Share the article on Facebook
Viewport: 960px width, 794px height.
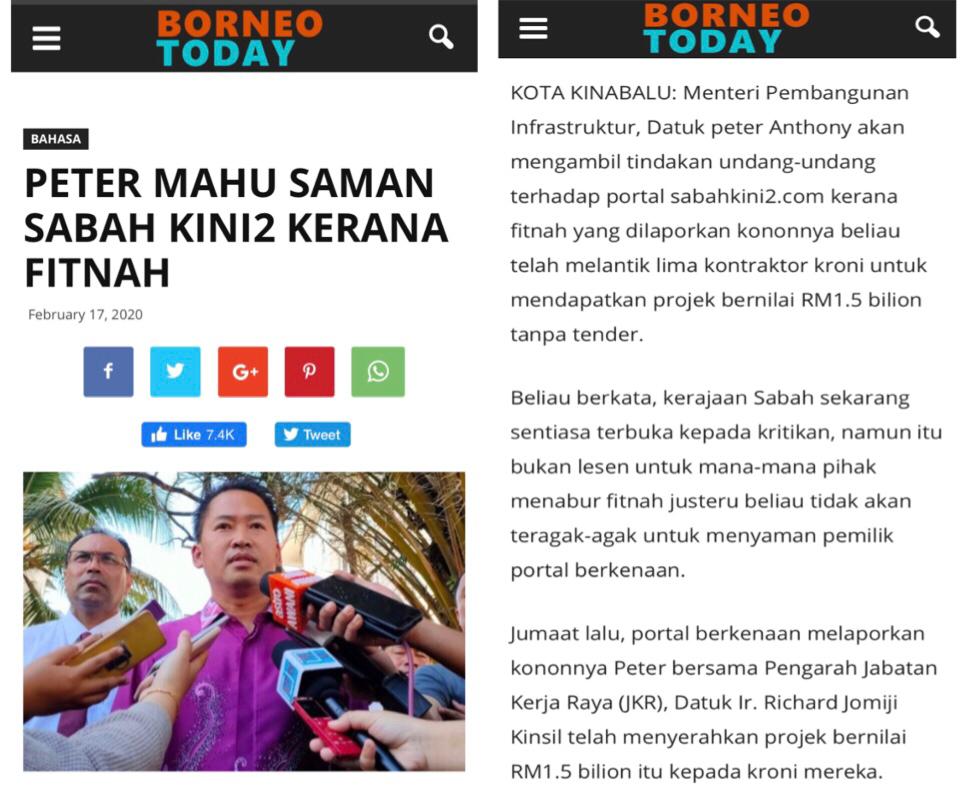coord(108,372)
